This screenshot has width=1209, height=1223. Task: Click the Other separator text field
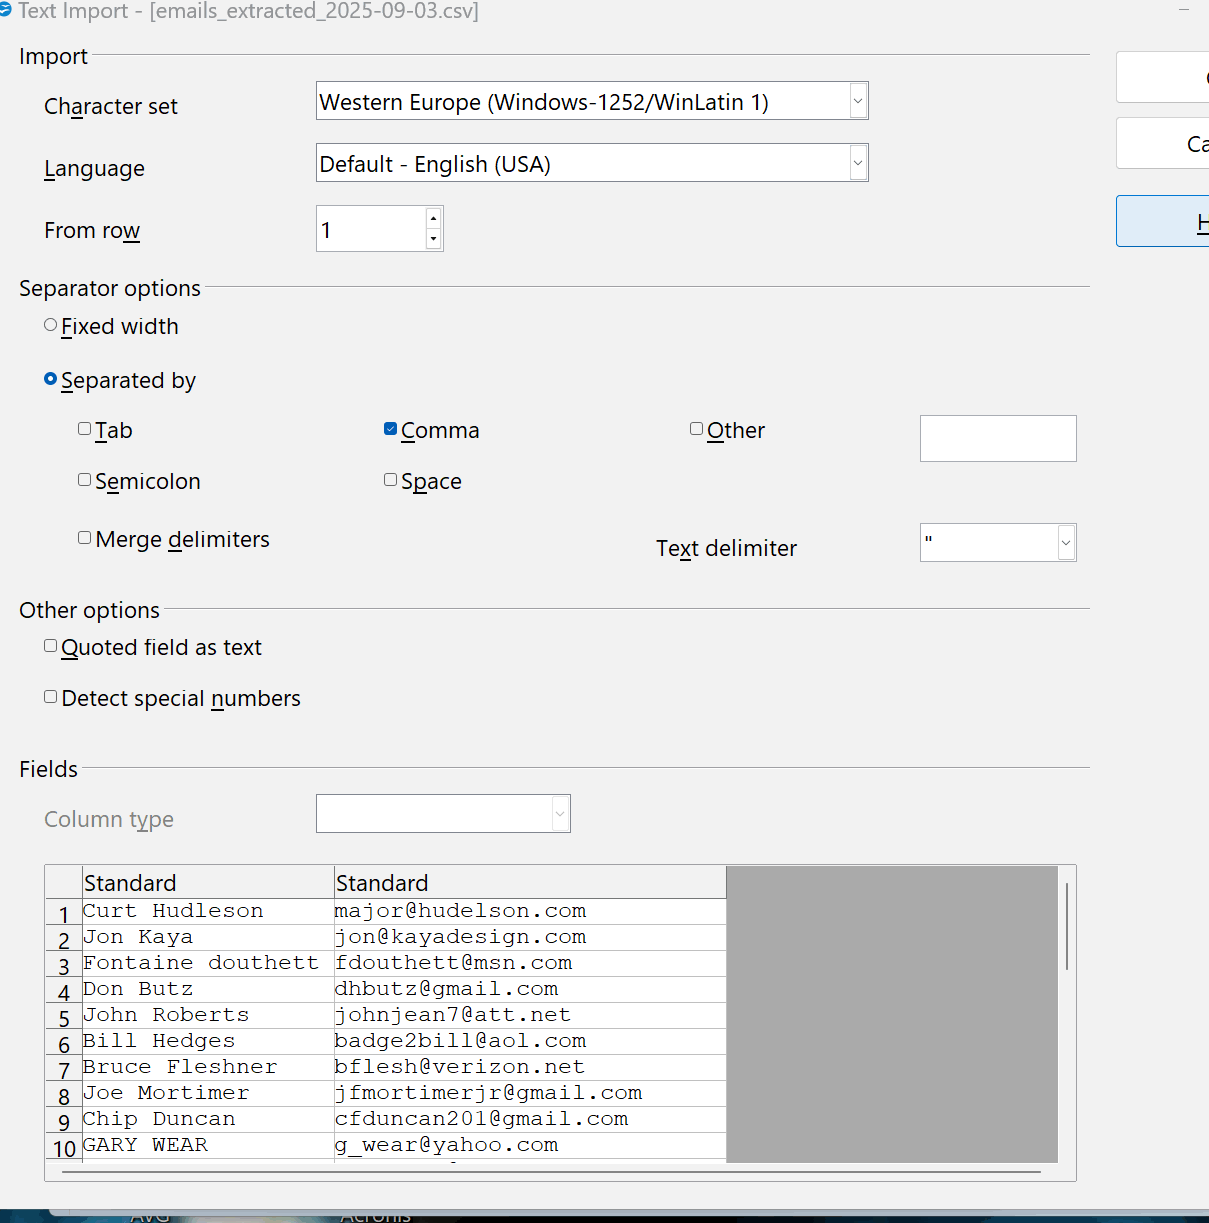click(x=997, y=438)
